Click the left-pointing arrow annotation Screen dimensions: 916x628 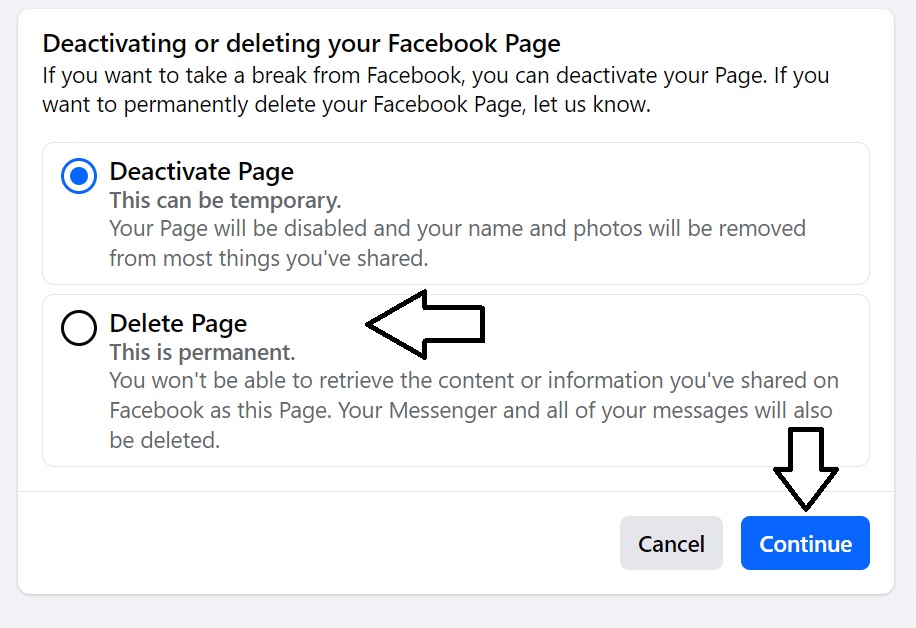(426, 324)
